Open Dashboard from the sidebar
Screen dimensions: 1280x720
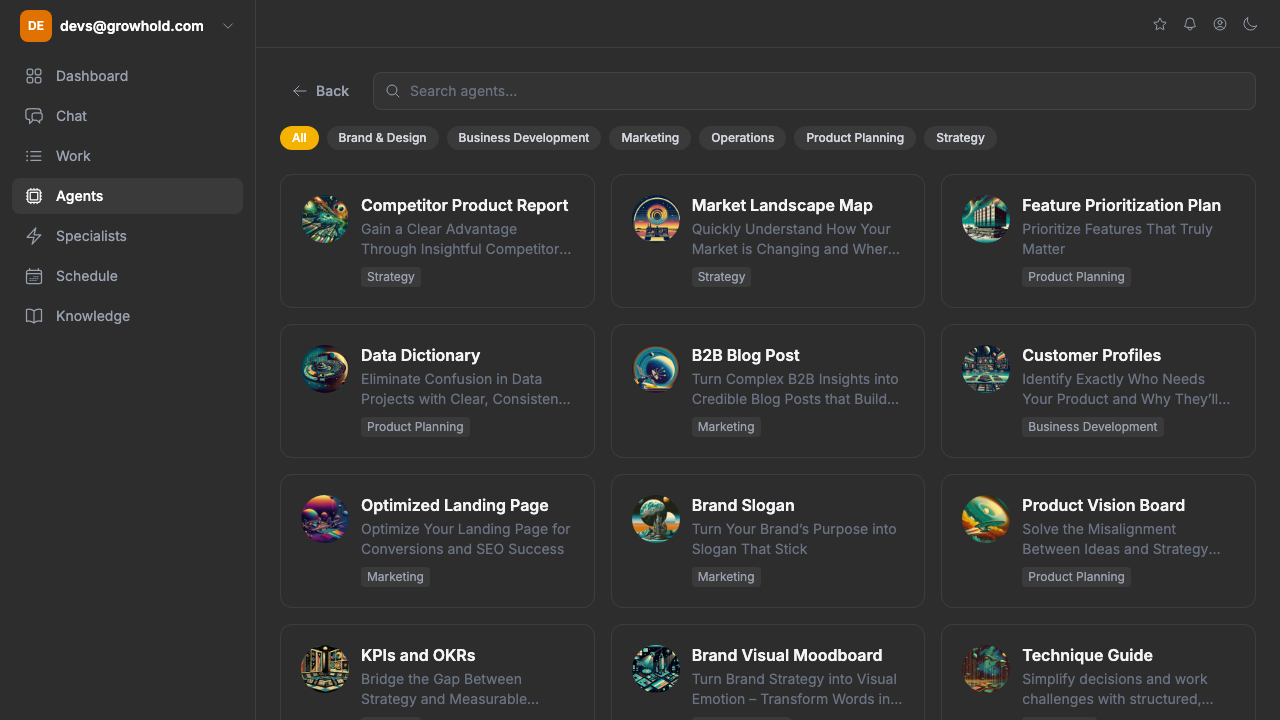click(x=91, y=76)
